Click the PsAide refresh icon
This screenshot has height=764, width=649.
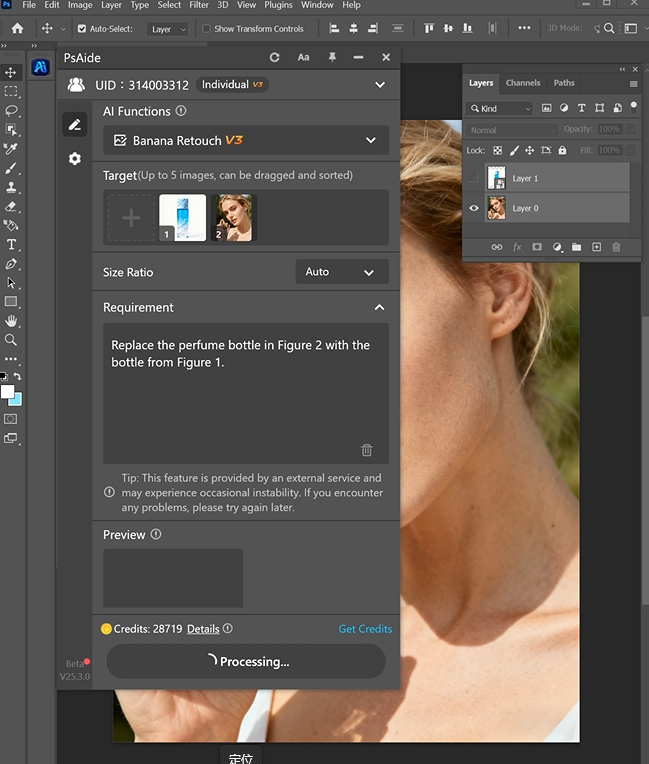[x=275, y=58]
